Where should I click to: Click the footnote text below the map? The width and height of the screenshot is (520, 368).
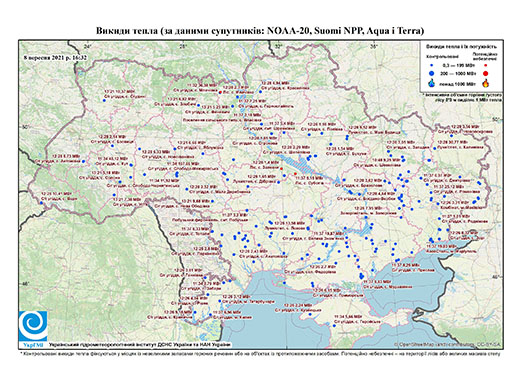(260, 353)
